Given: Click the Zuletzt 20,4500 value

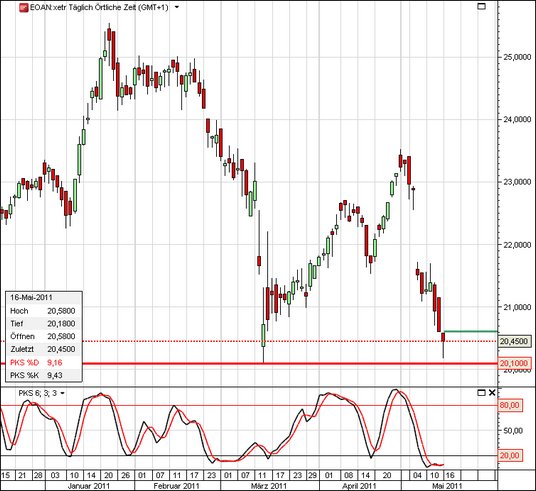Looking at the screenshot, I should coord(61,349).
